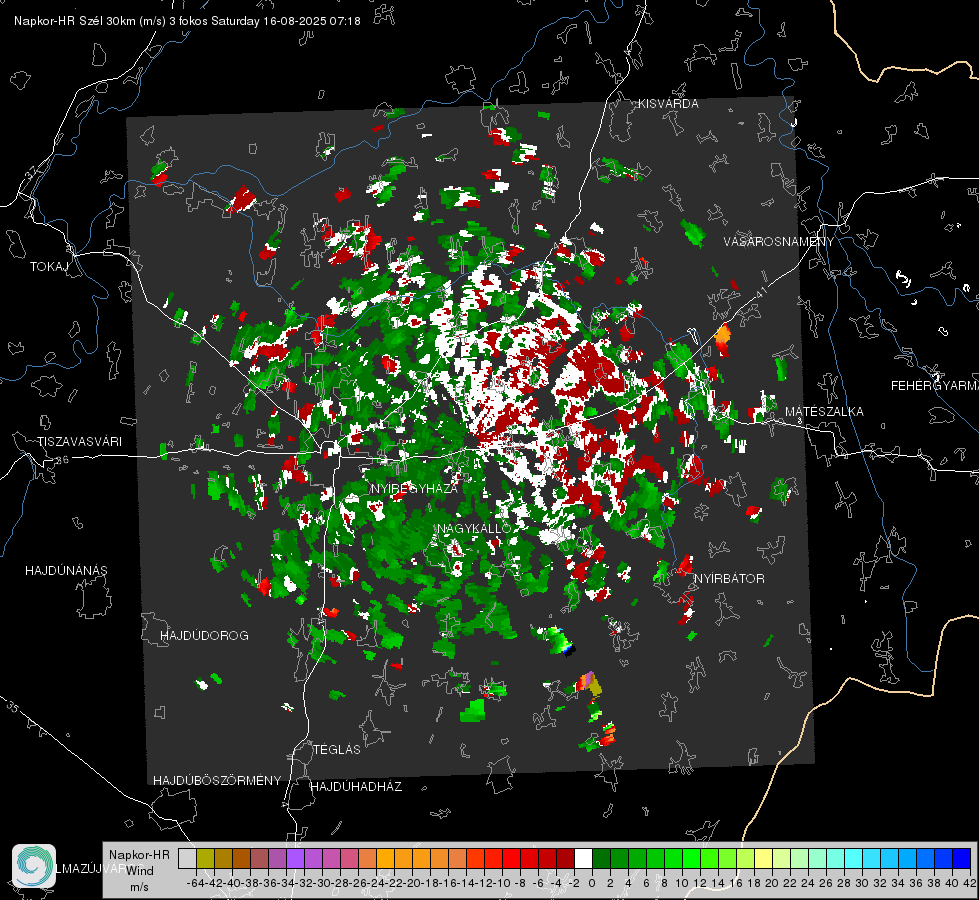The width and height of the screenshot is (979, 900).
Task: Click the legend value '-10'
Action: click(501, 883)
